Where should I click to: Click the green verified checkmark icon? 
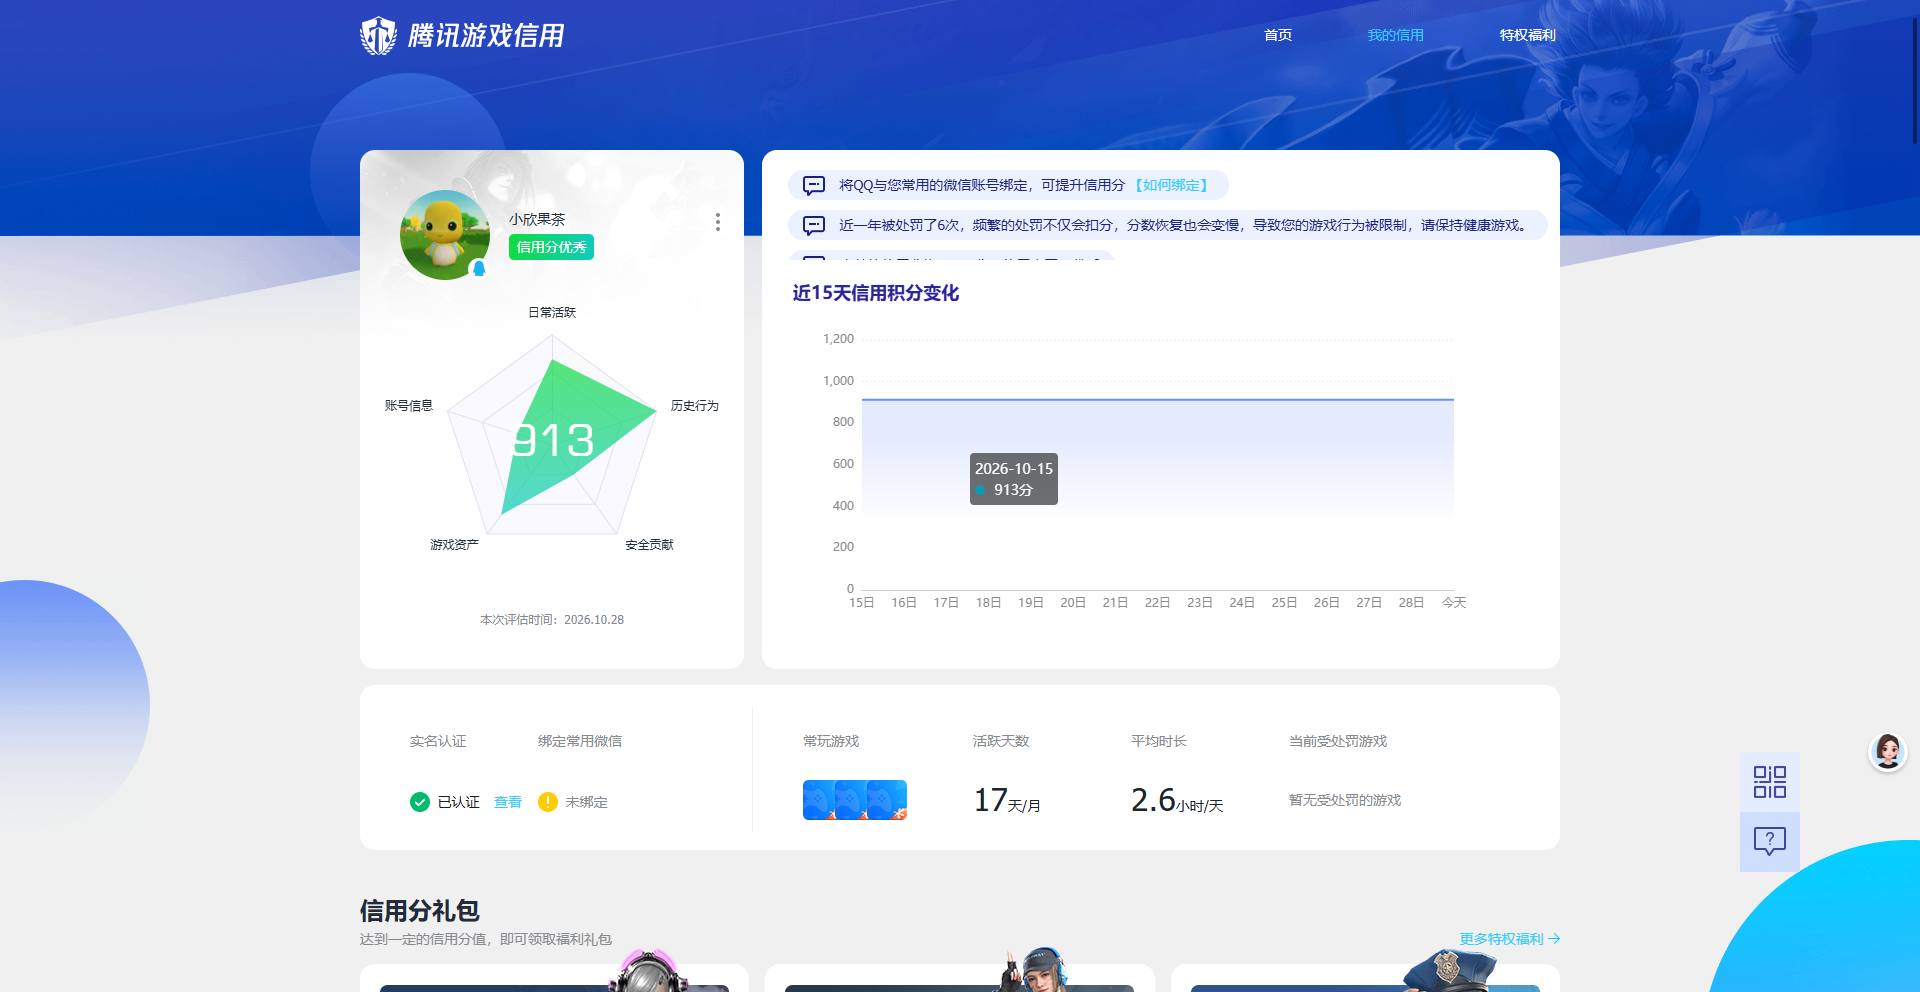click(420, 802)
